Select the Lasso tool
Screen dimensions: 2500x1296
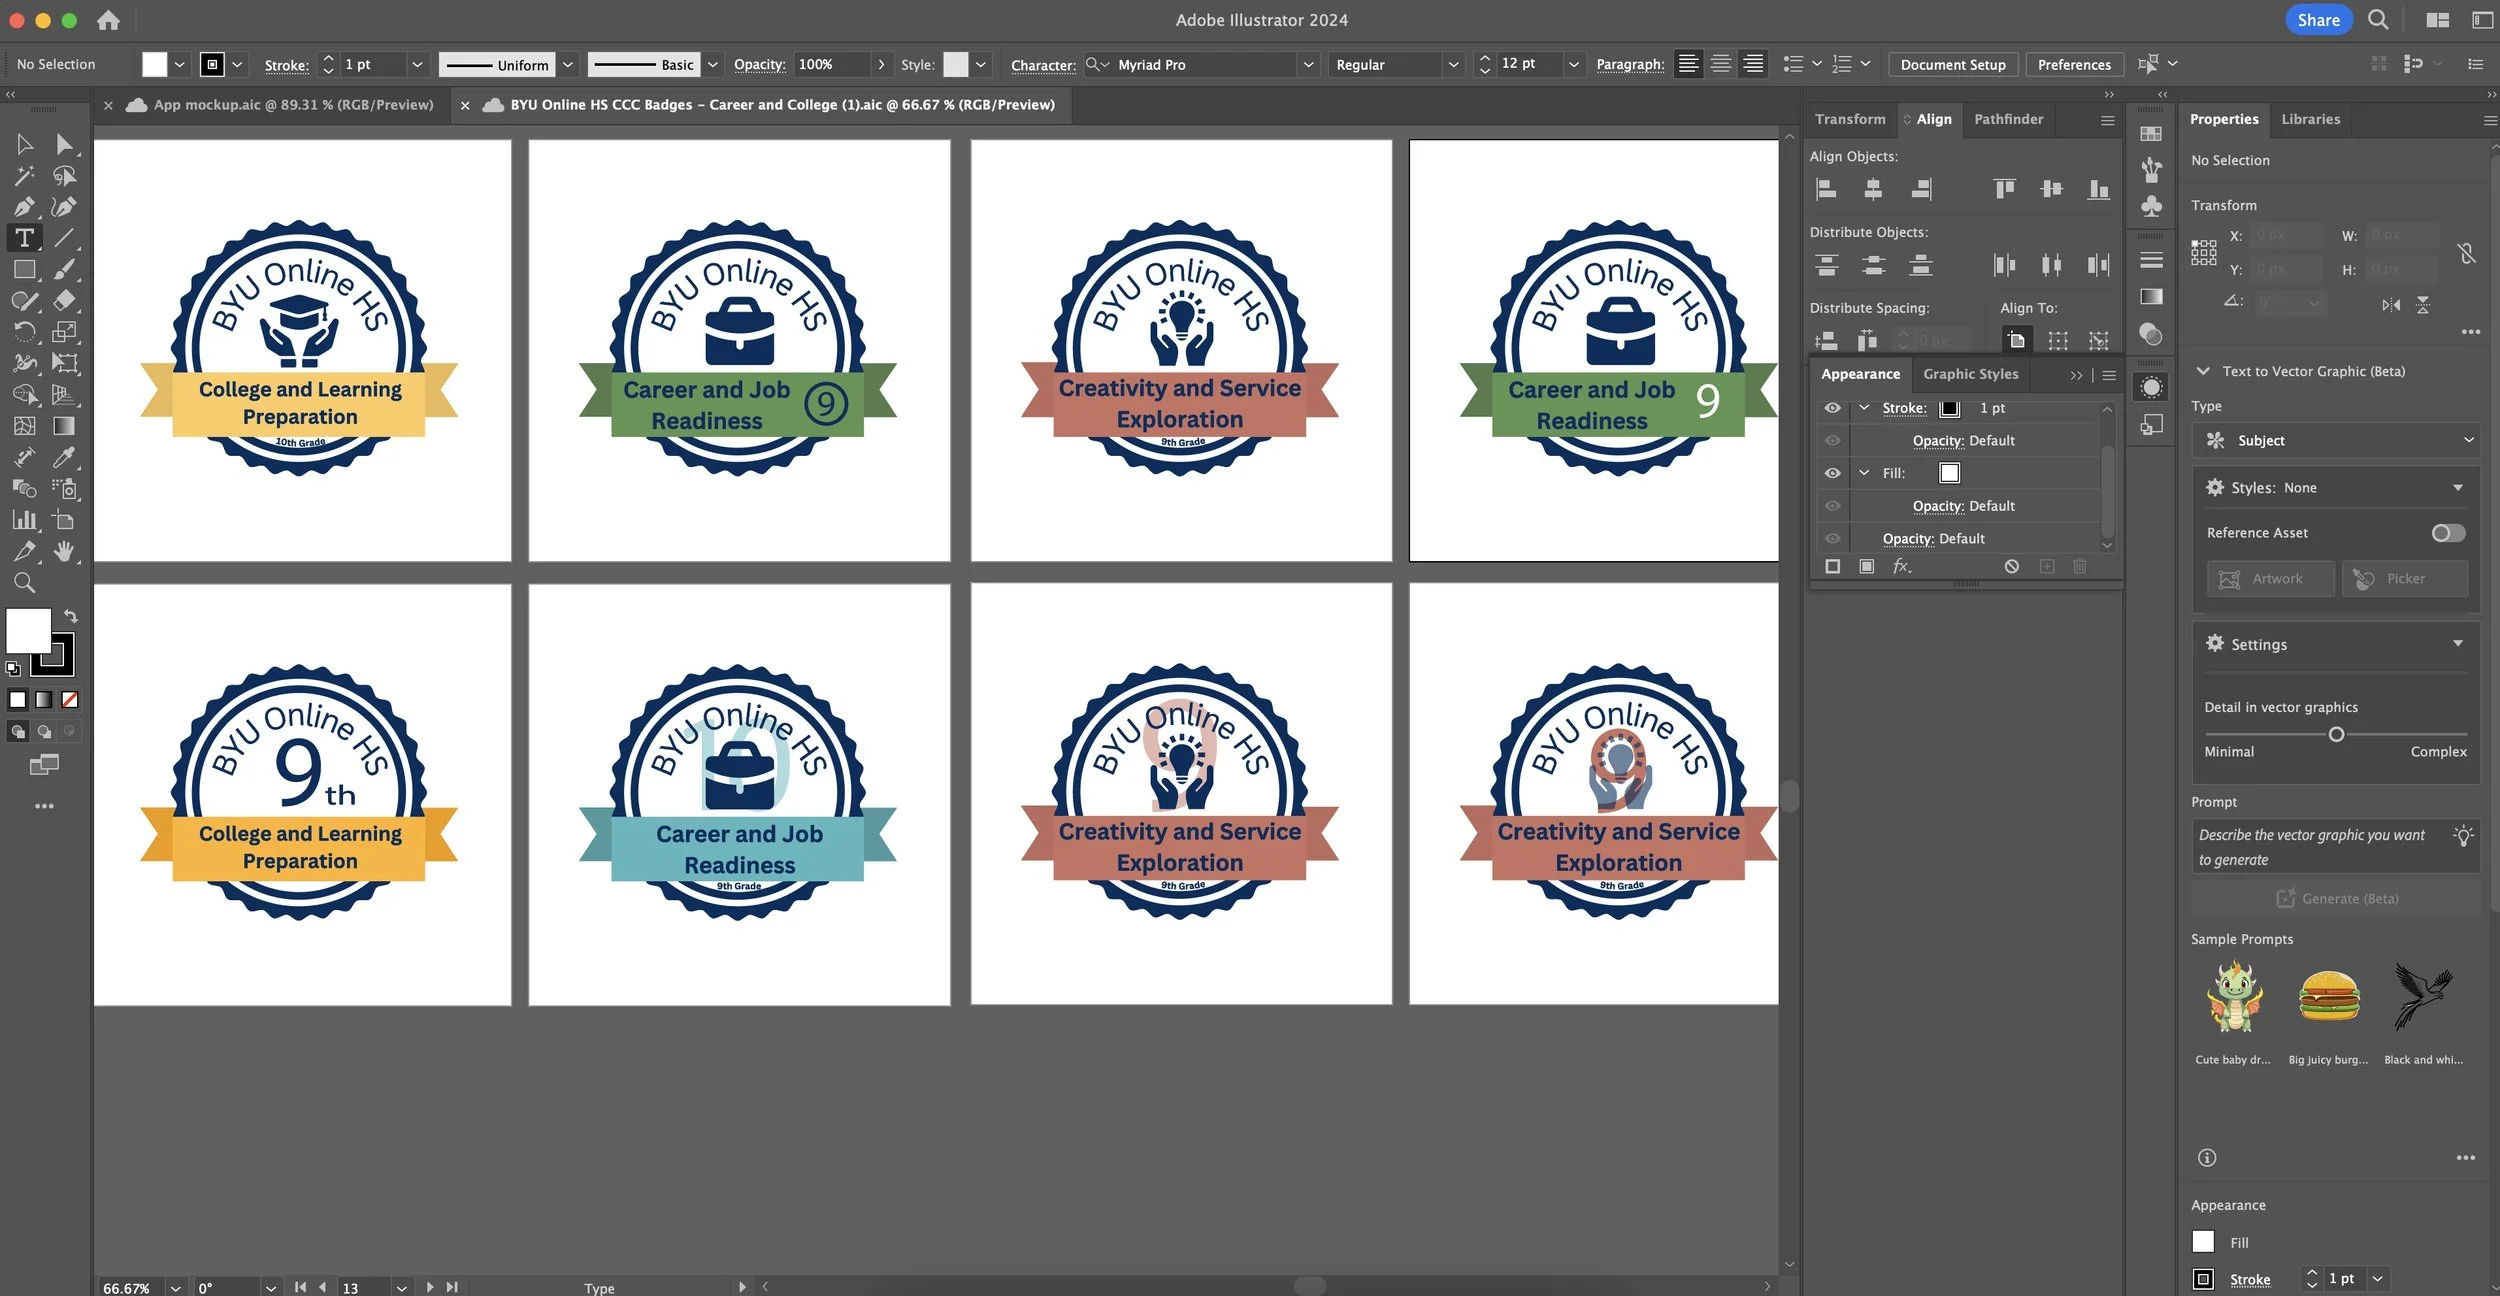(65, 176)
